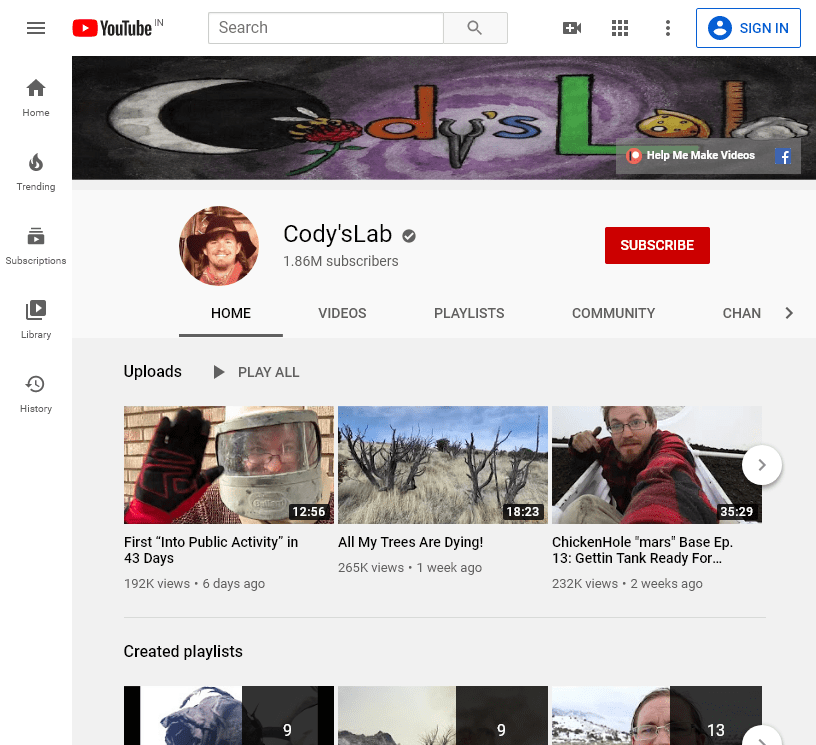The height and width of the screenshot is (745, 816).
Task: Click the 232K views 2 weeks ago text
Action: coord(627,584)
